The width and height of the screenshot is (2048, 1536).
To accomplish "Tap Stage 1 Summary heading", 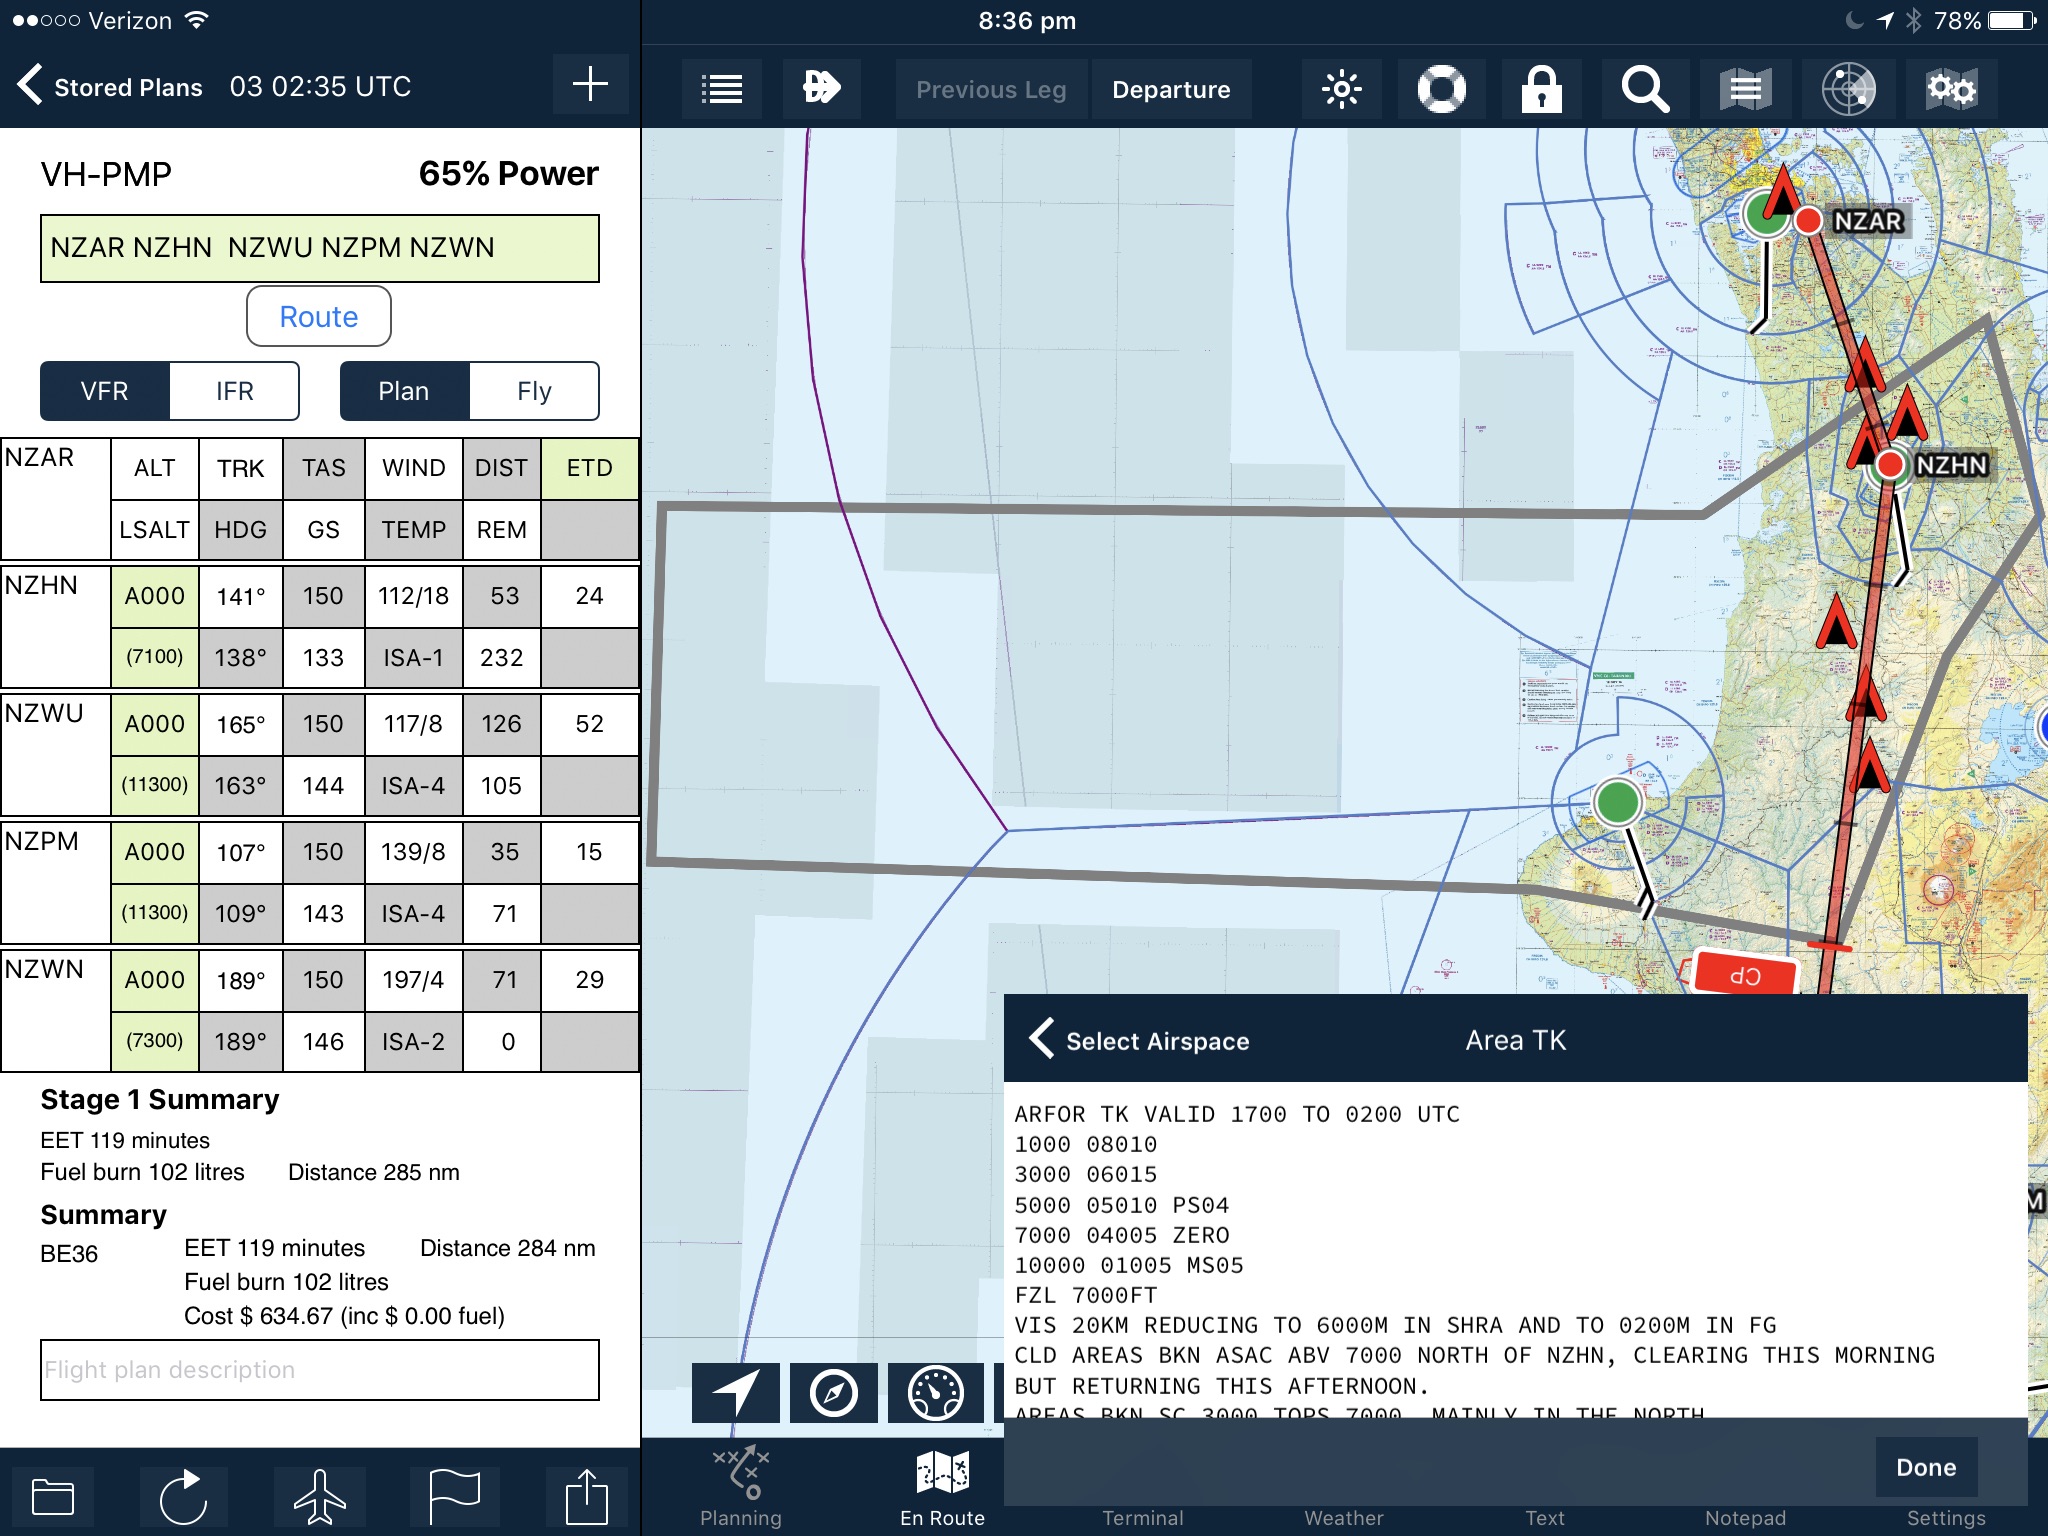I will point(160,1100).
